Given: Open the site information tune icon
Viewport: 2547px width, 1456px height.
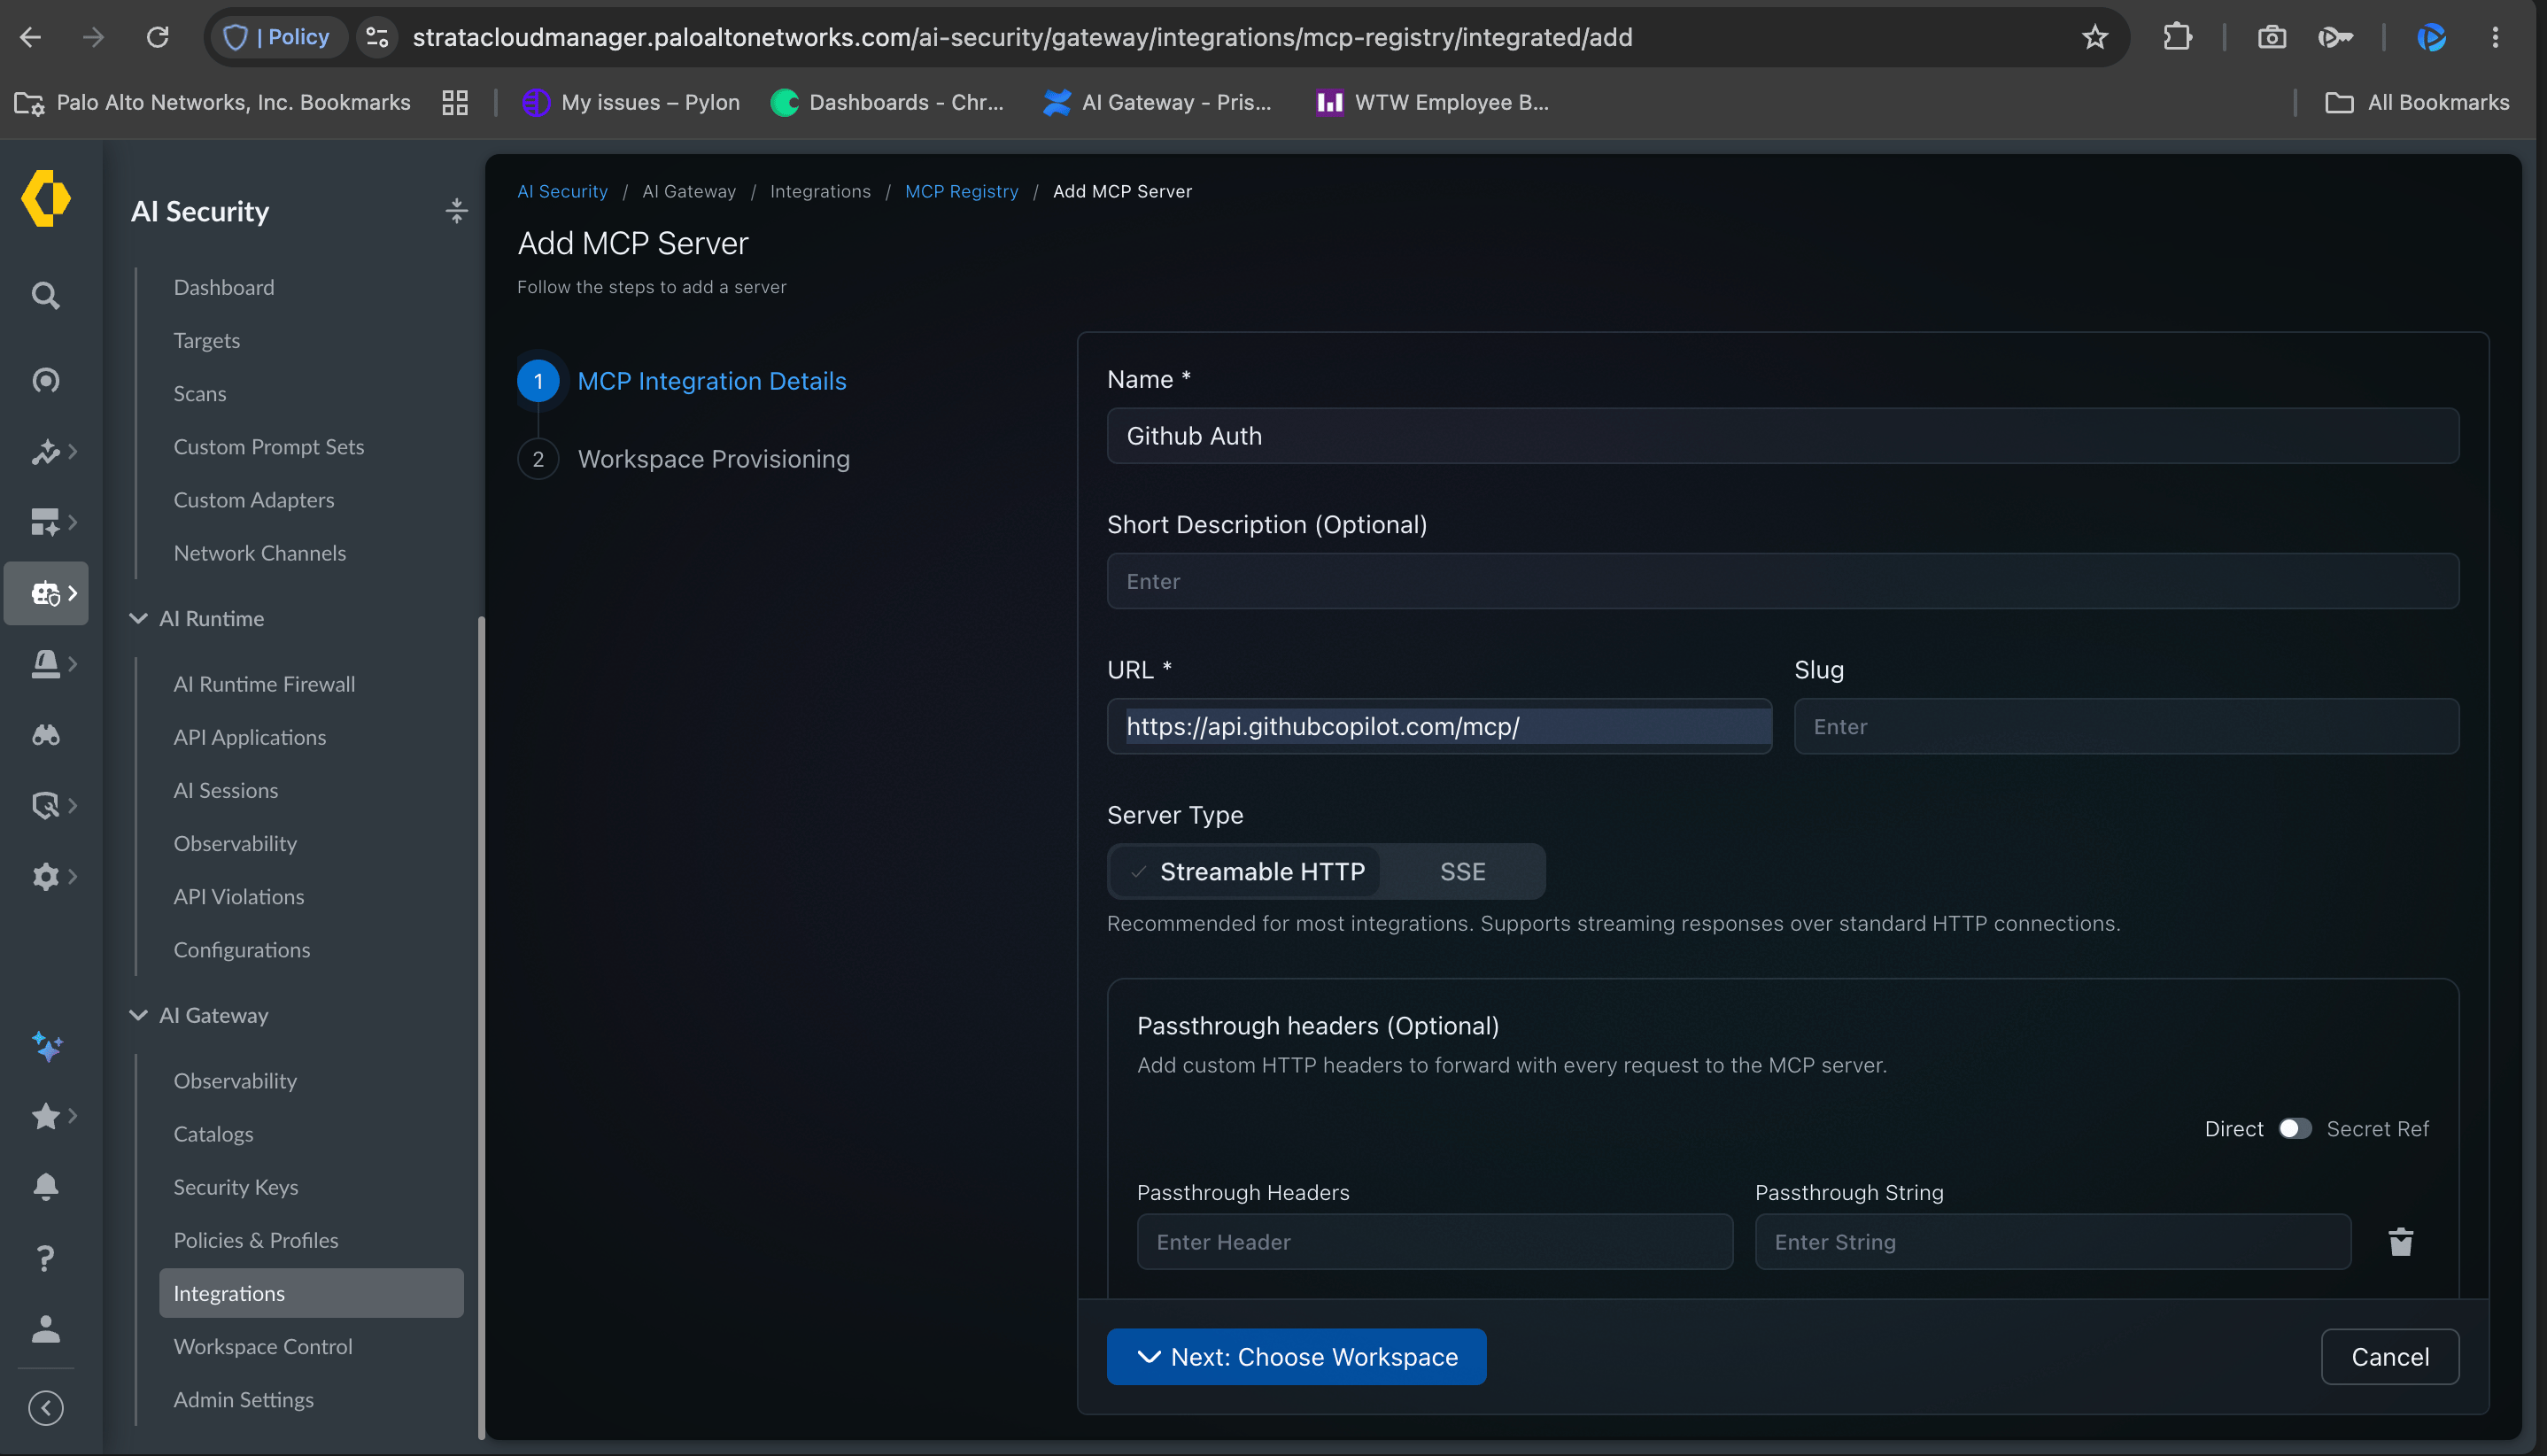Looking at the screenshot, I should pyautogui.click(x=377, y=37).
